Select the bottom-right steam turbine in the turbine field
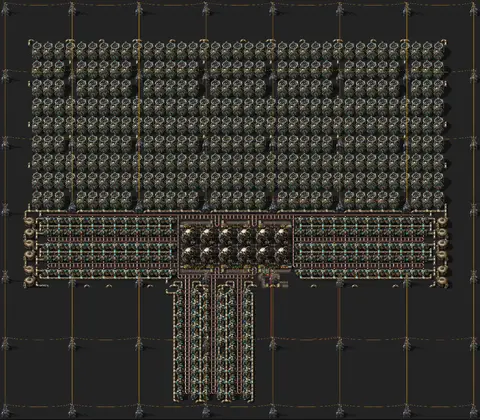 [x=438, y=200]
